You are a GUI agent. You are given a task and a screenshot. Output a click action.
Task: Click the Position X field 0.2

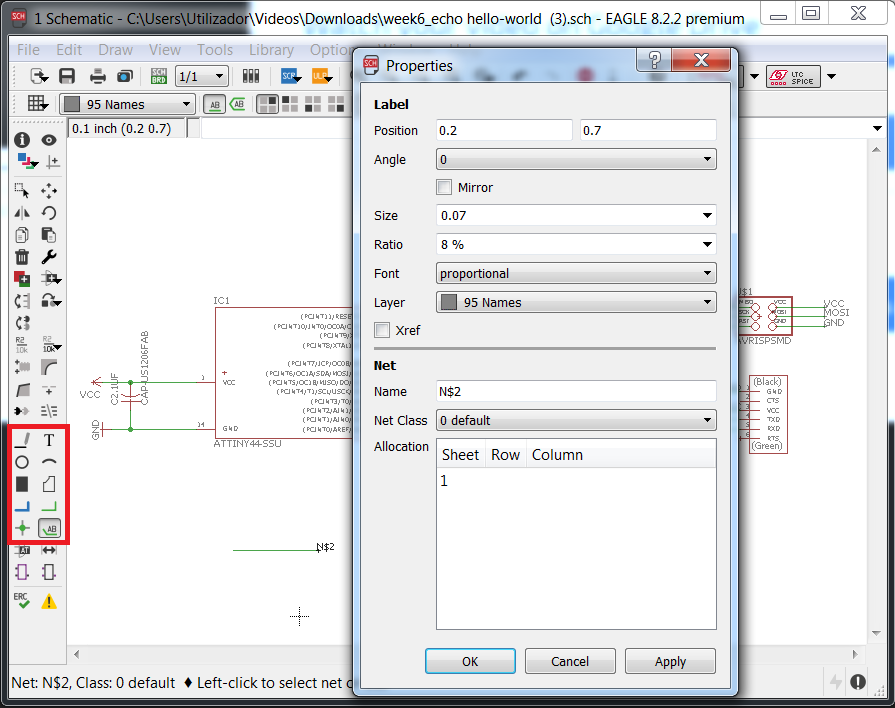(504, 130)
